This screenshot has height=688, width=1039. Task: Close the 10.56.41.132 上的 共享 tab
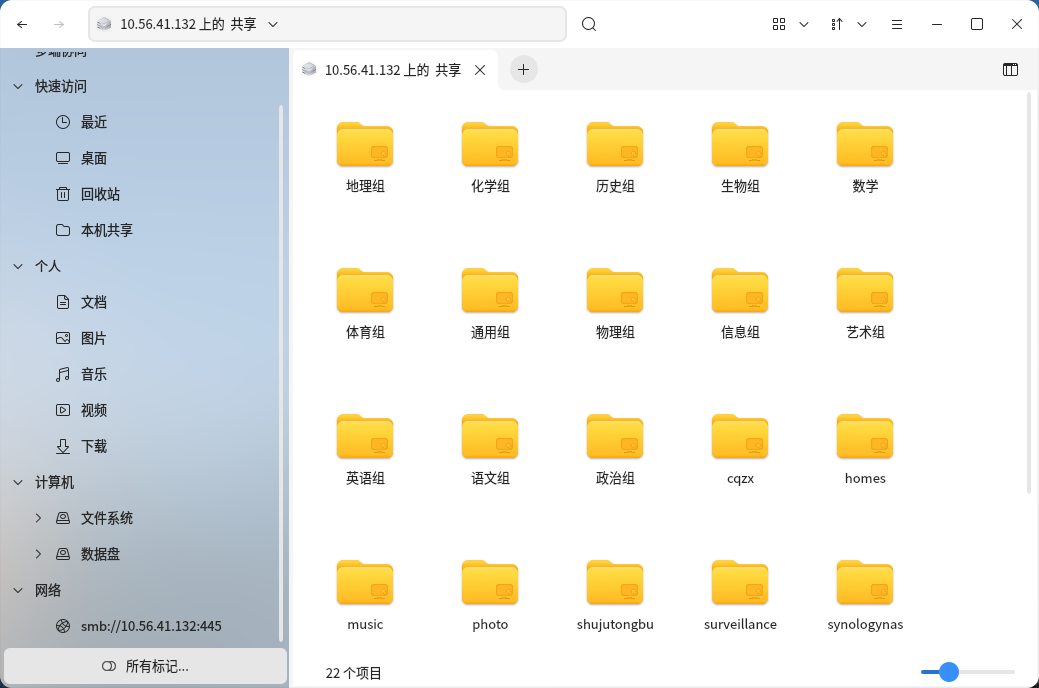coord(480,70)
